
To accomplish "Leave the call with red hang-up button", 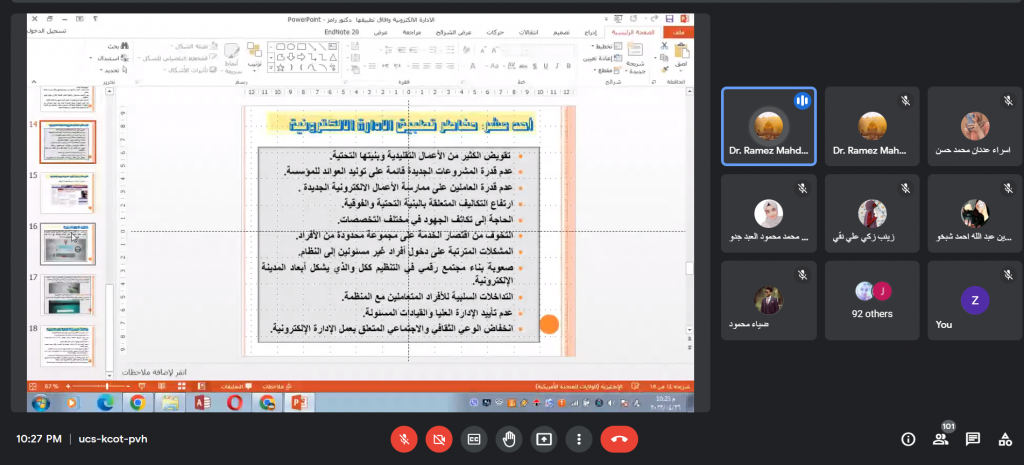I will tap(619, 438).
